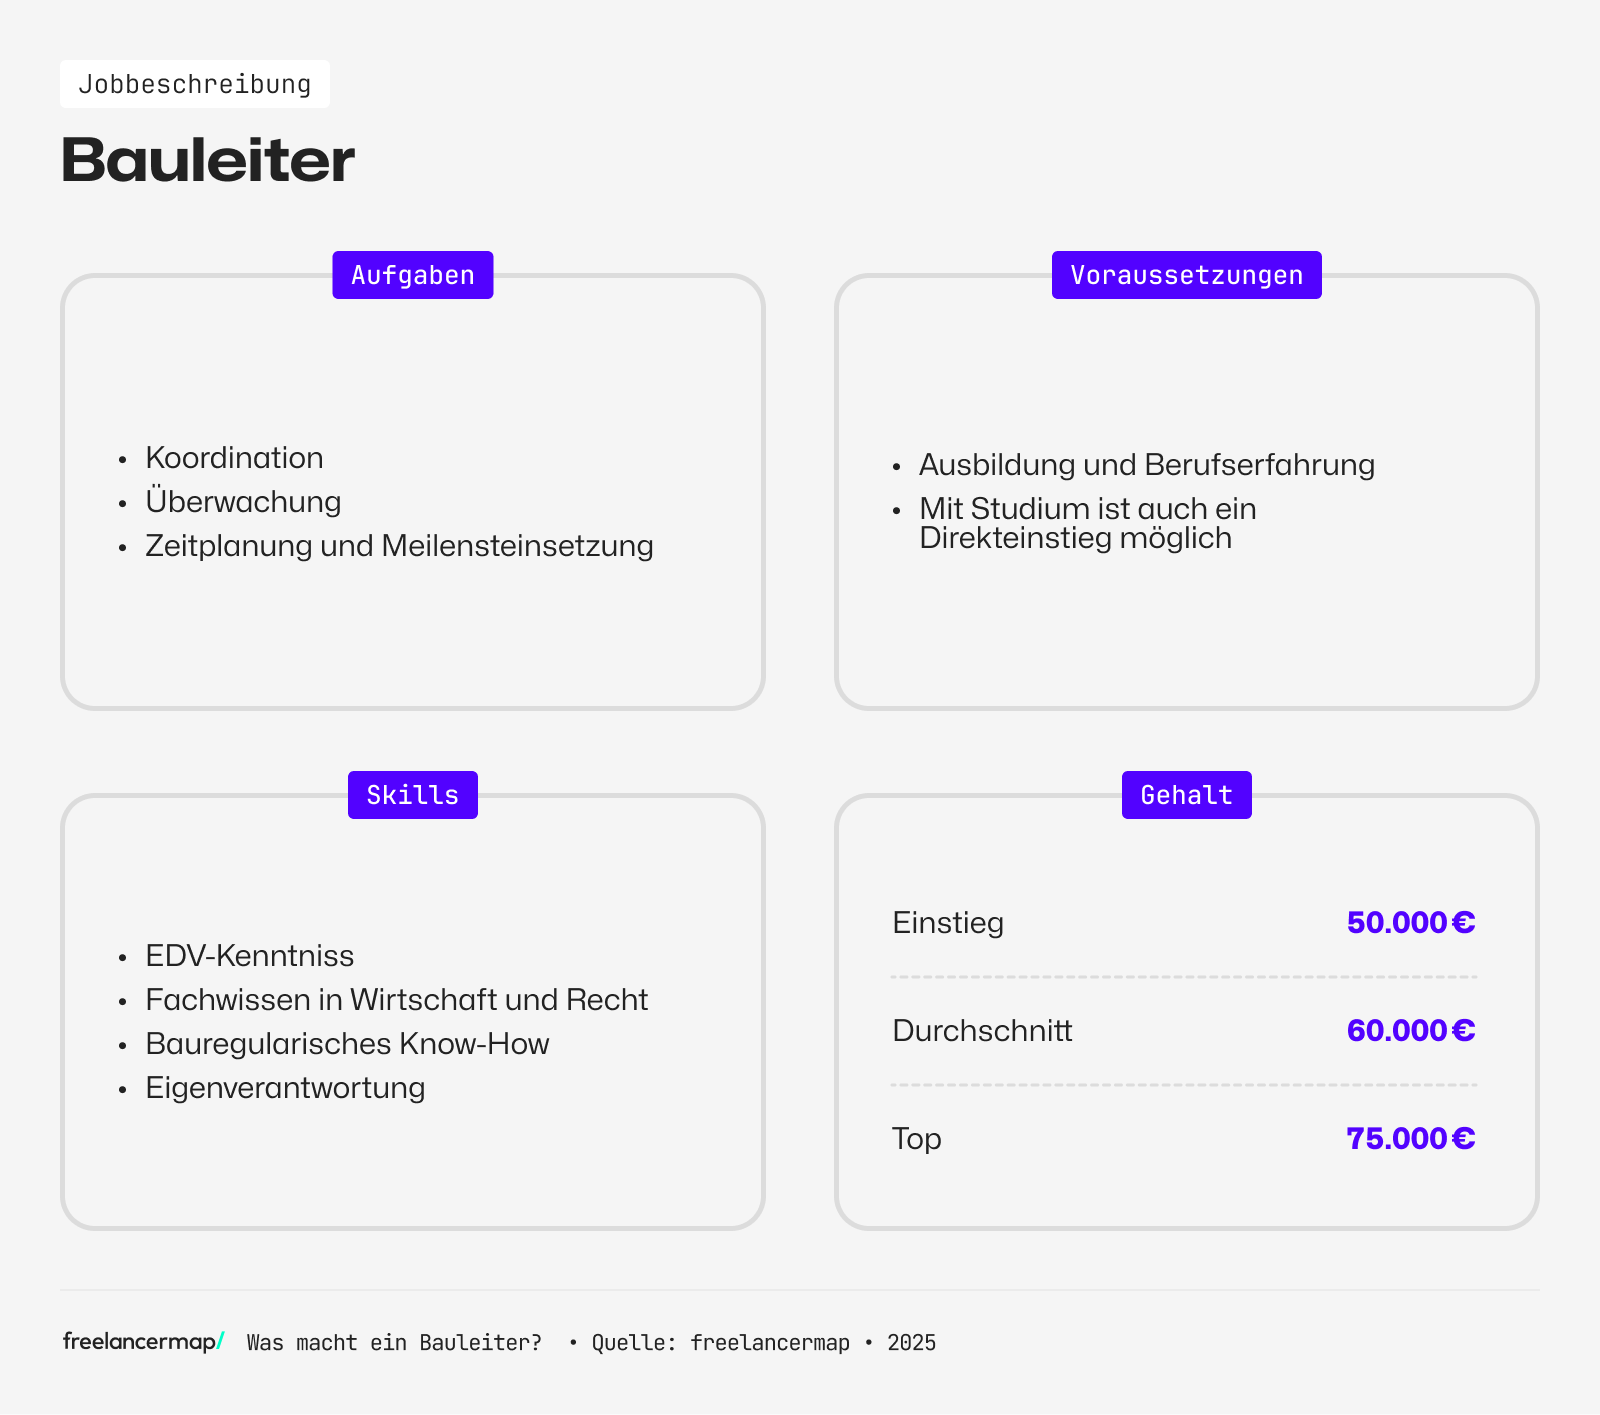Click the 'Was macht ein Bauleiter?' footer text
Screen dimensions: 1600x1415
point(394,1343)
